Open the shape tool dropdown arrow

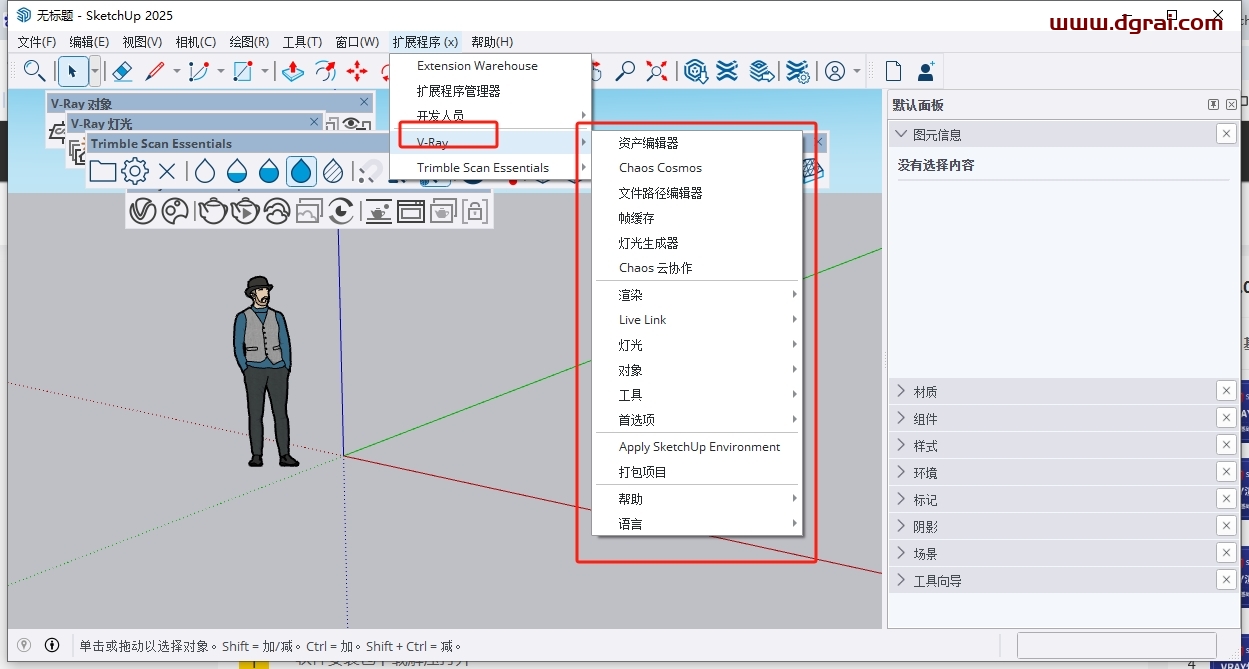click(264, 71)
